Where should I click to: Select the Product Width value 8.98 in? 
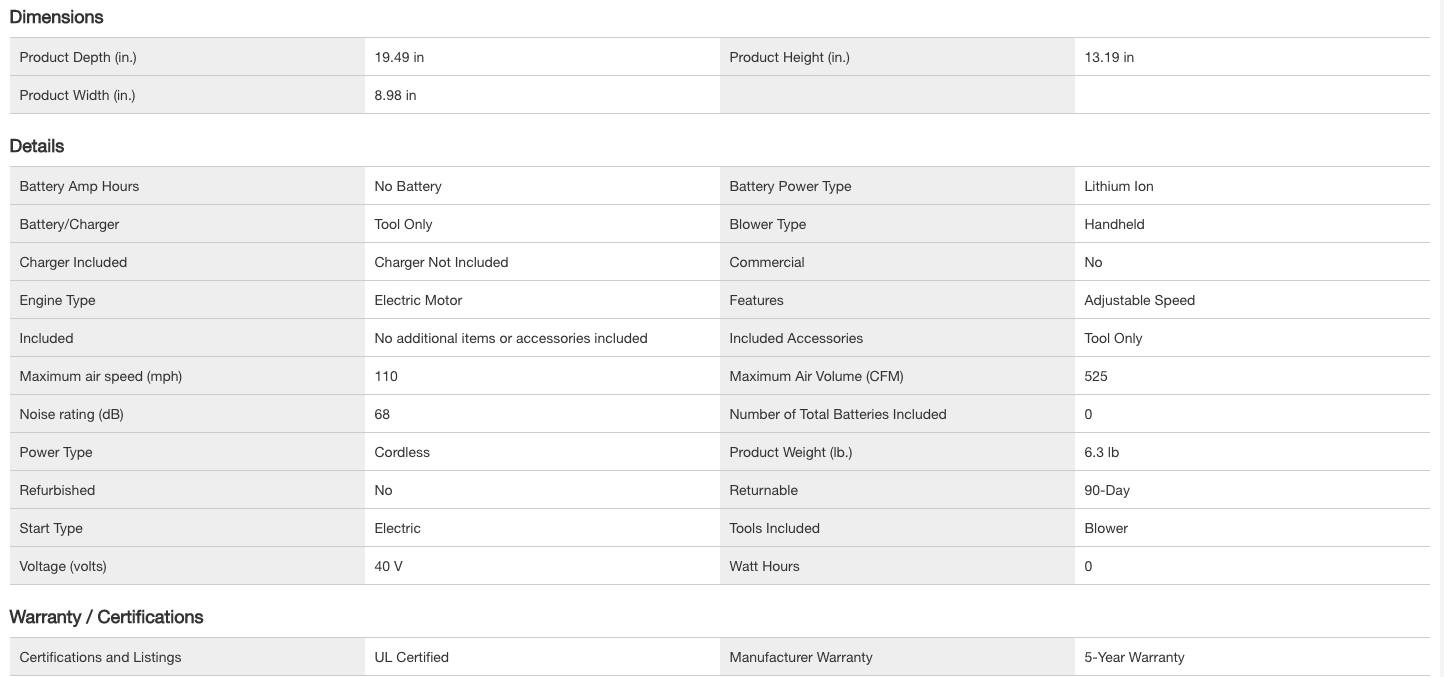click(x=395, y=95)
